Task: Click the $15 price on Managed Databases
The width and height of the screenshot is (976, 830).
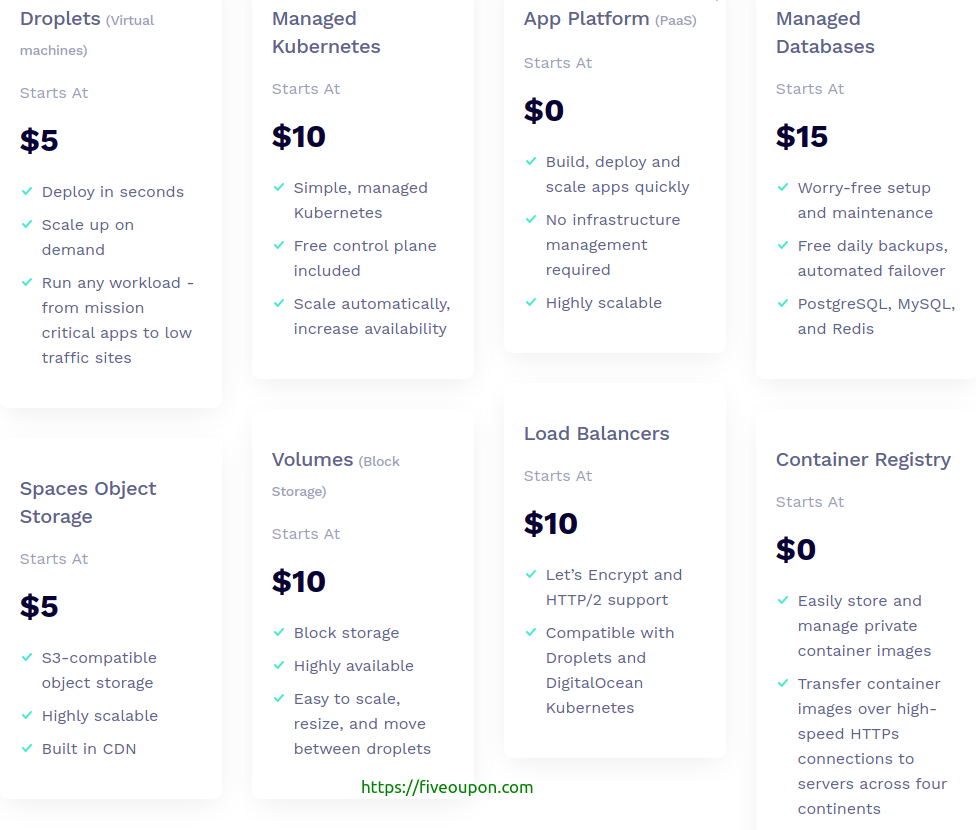Action: [x=802, y=136]
